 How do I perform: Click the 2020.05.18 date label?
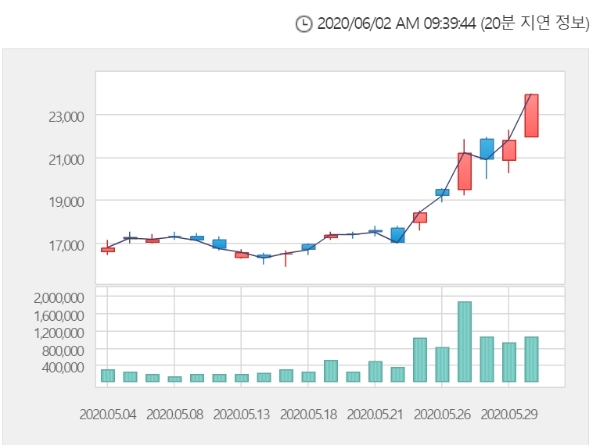coord(308,414)
